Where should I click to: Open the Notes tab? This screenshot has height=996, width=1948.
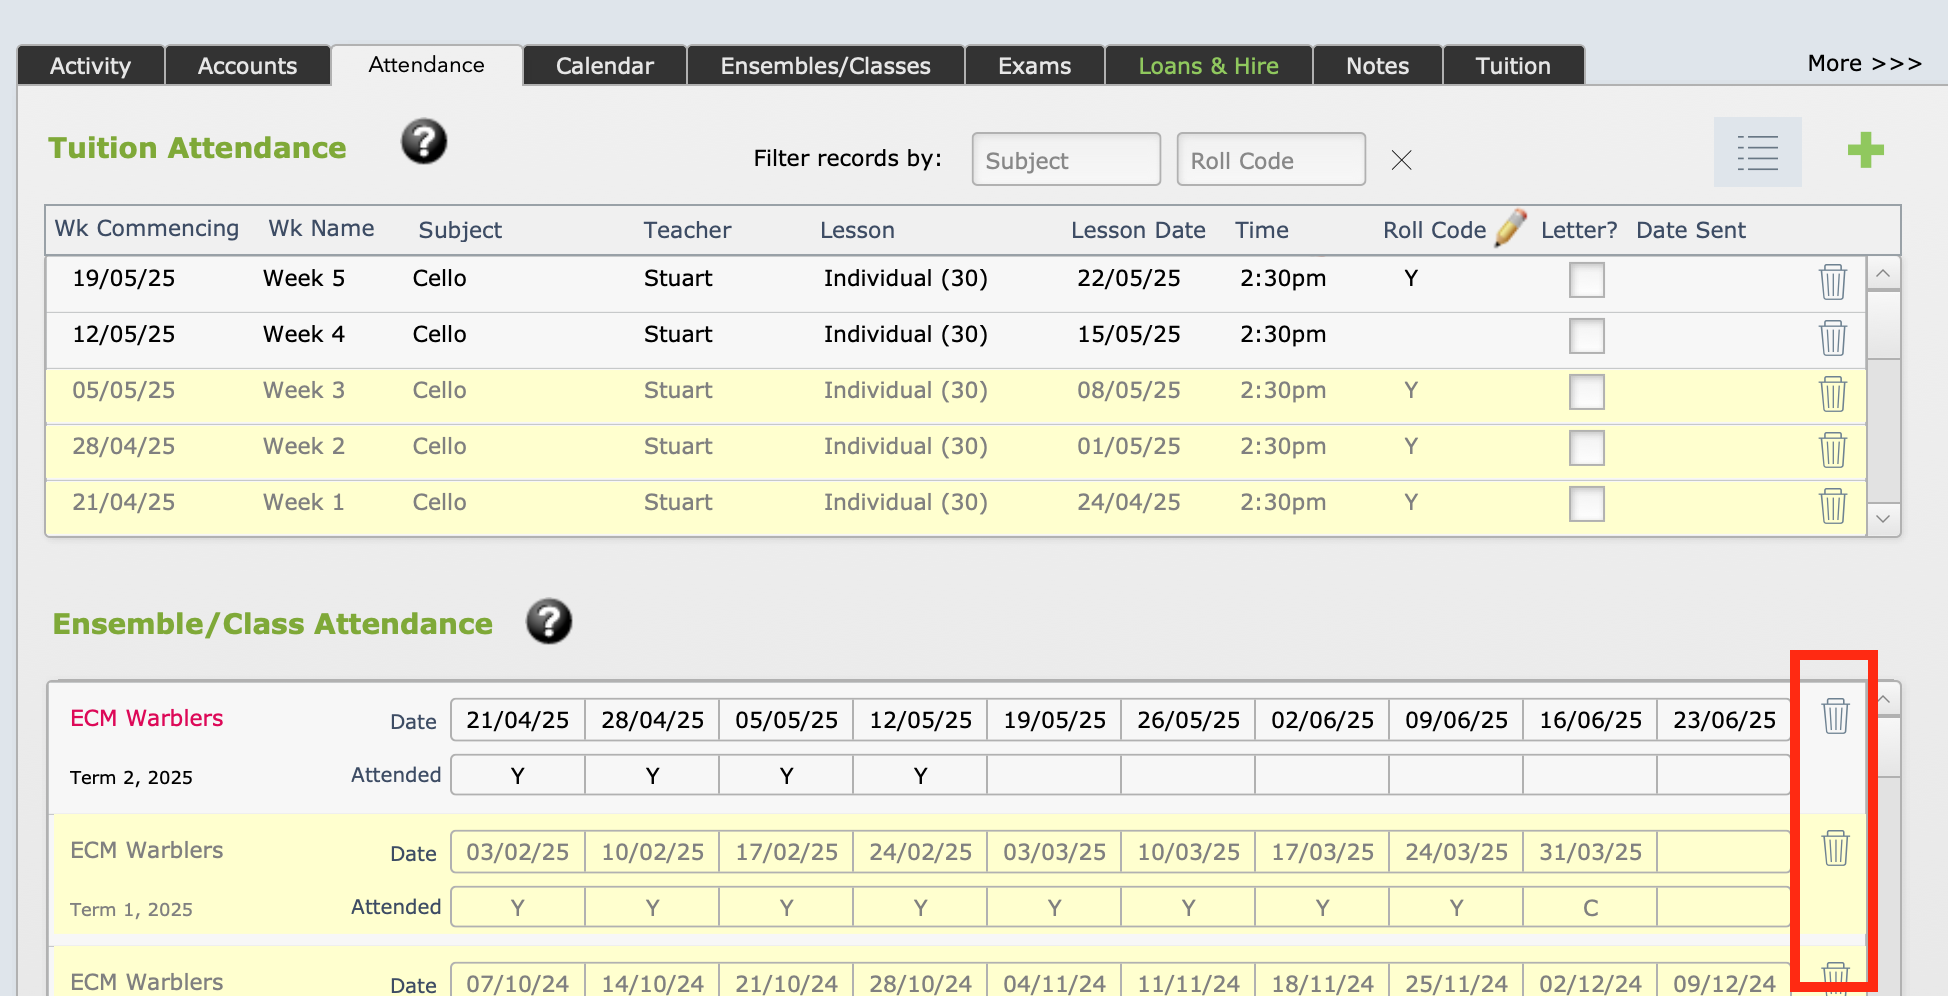[x=1378, y=66]
